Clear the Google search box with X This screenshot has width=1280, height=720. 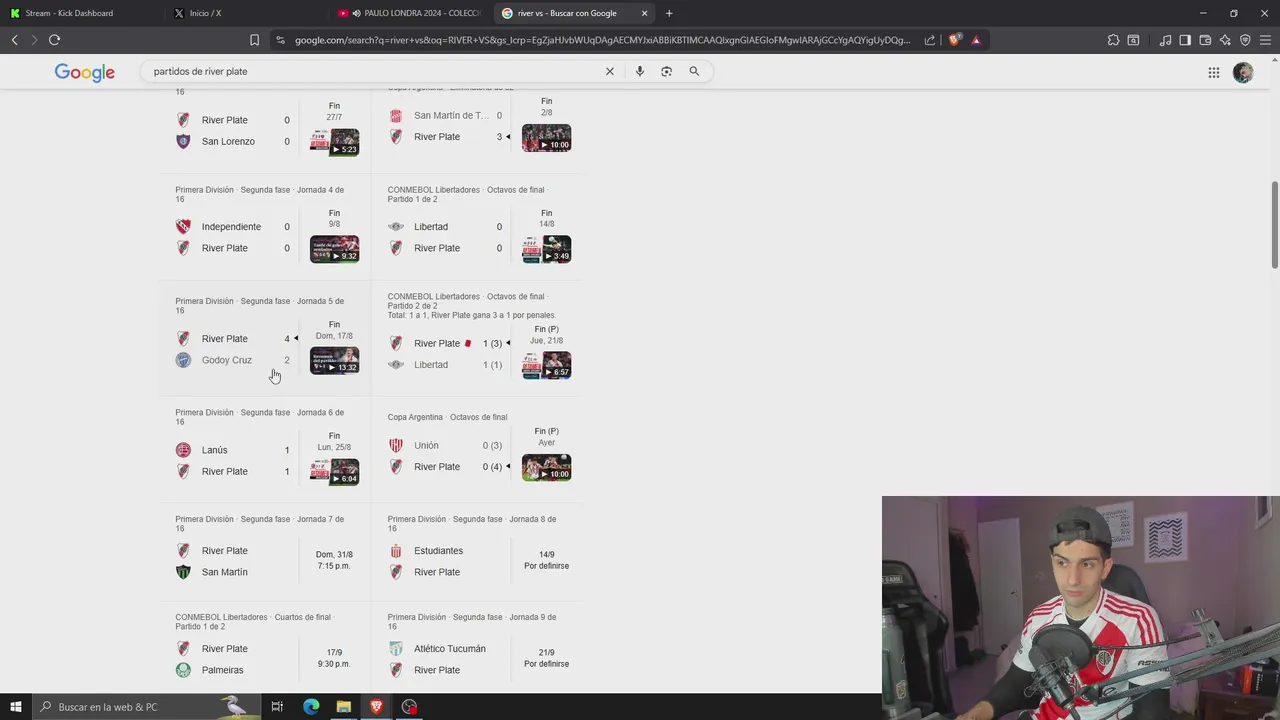tap(610, 71)
